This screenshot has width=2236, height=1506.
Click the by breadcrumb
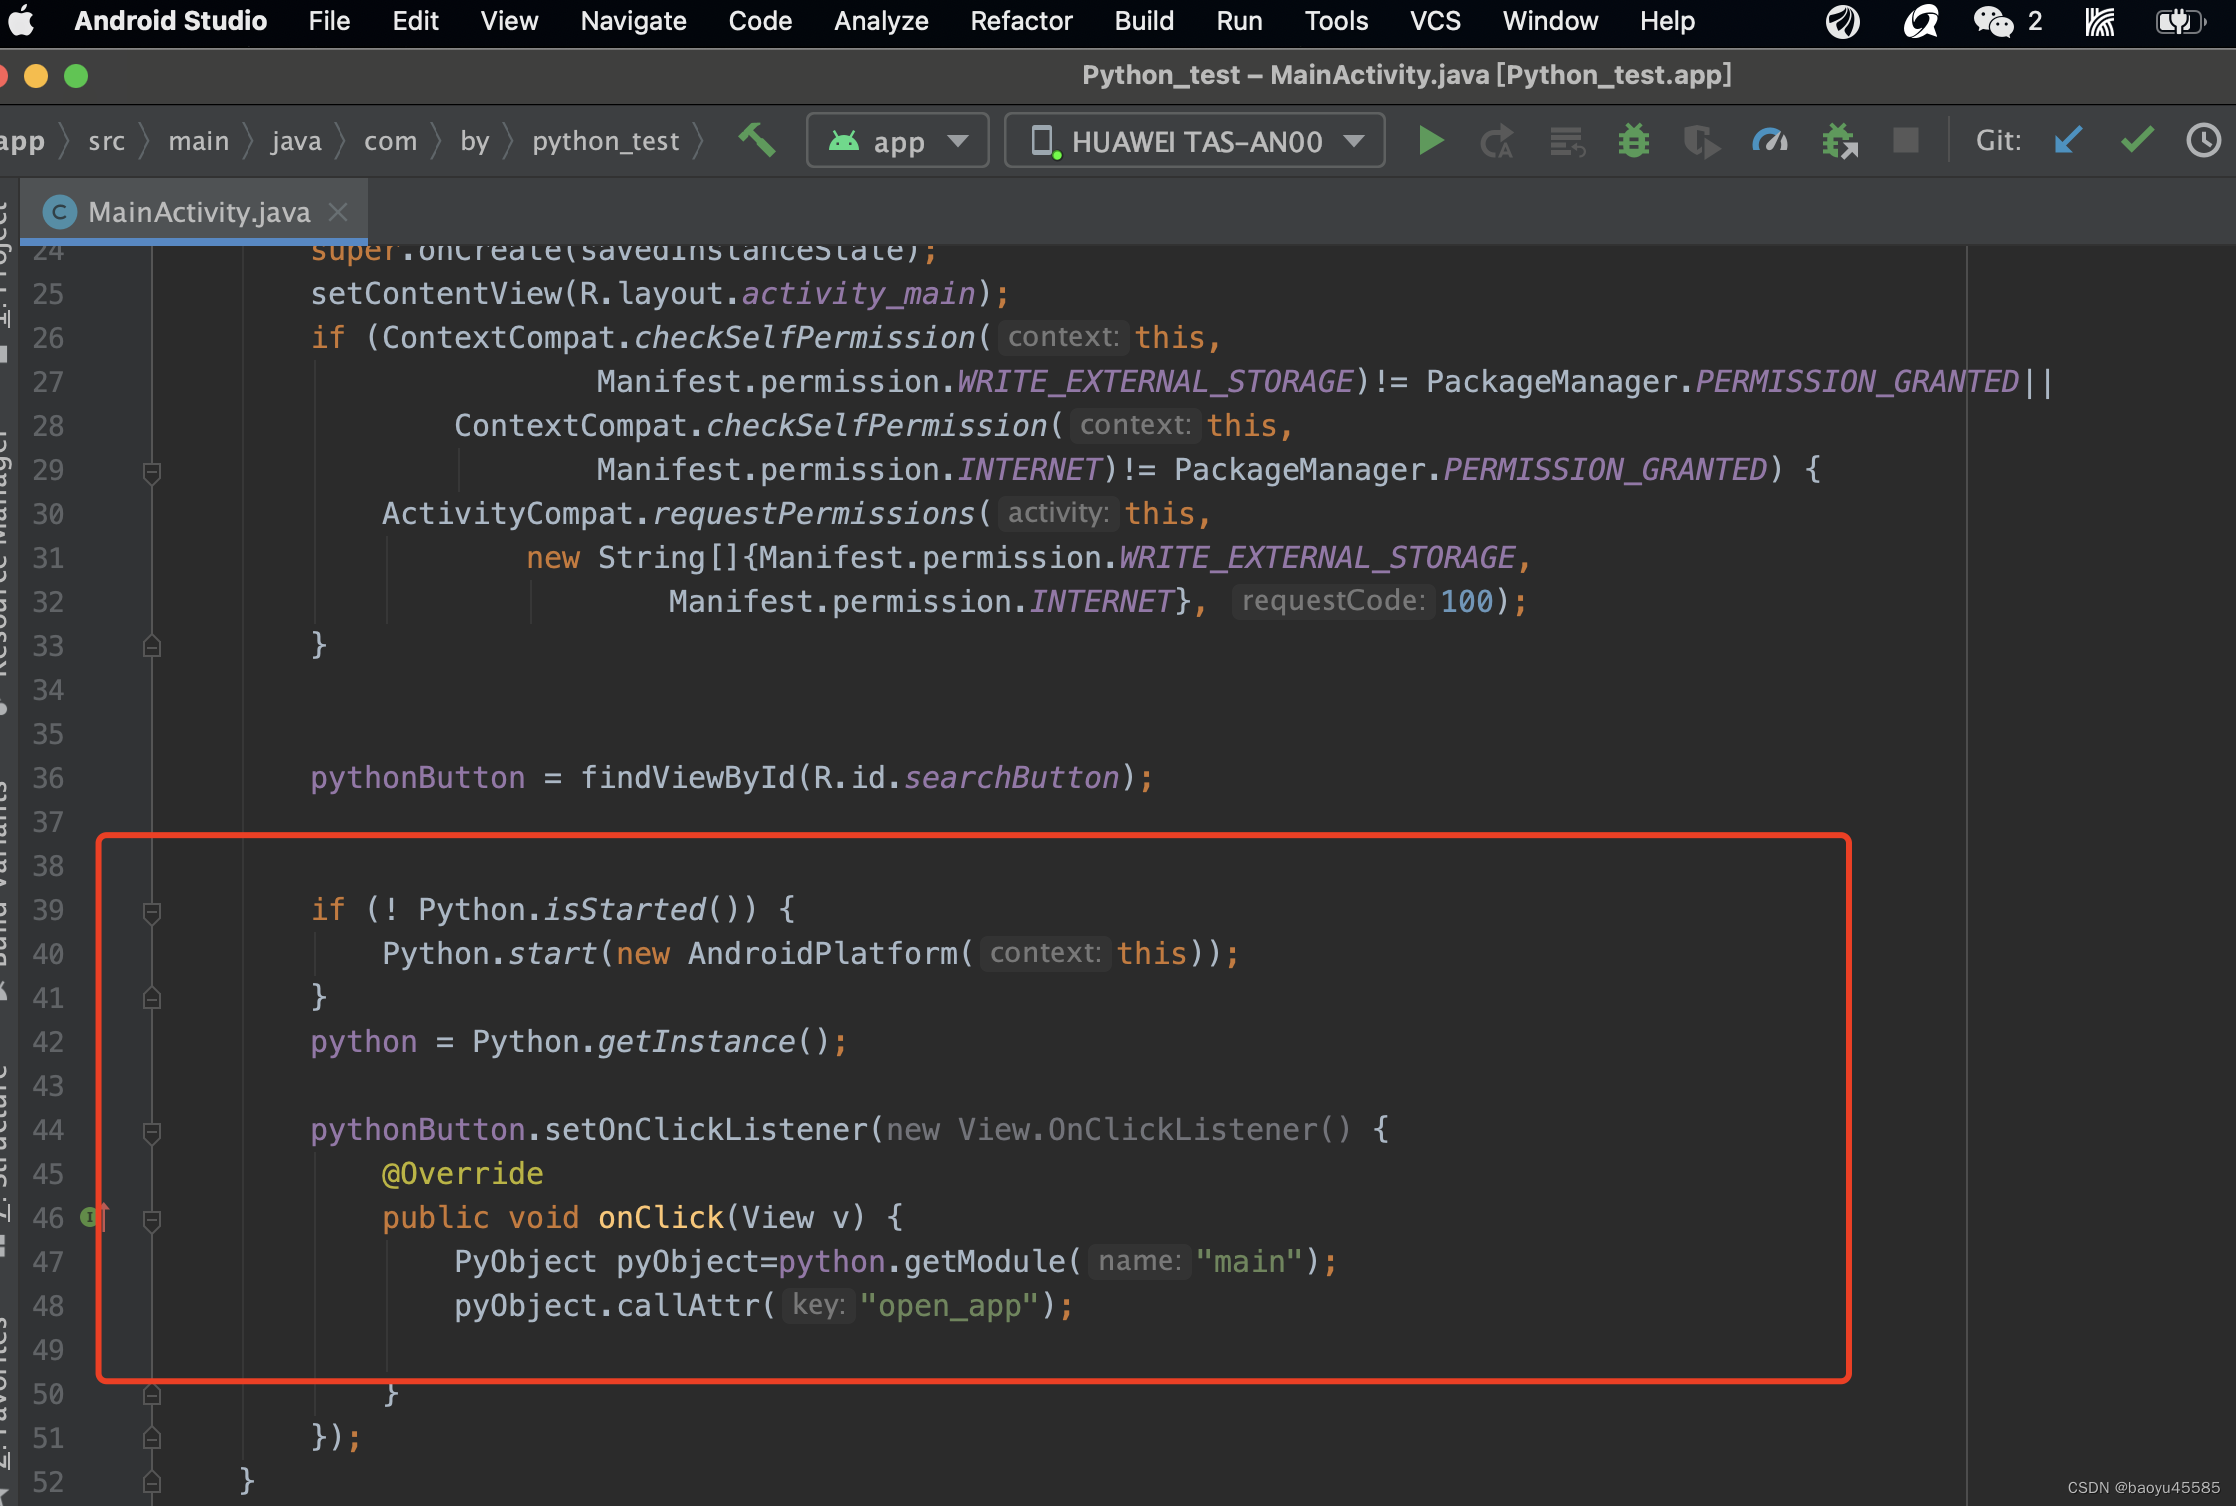(x=475, y=141)
